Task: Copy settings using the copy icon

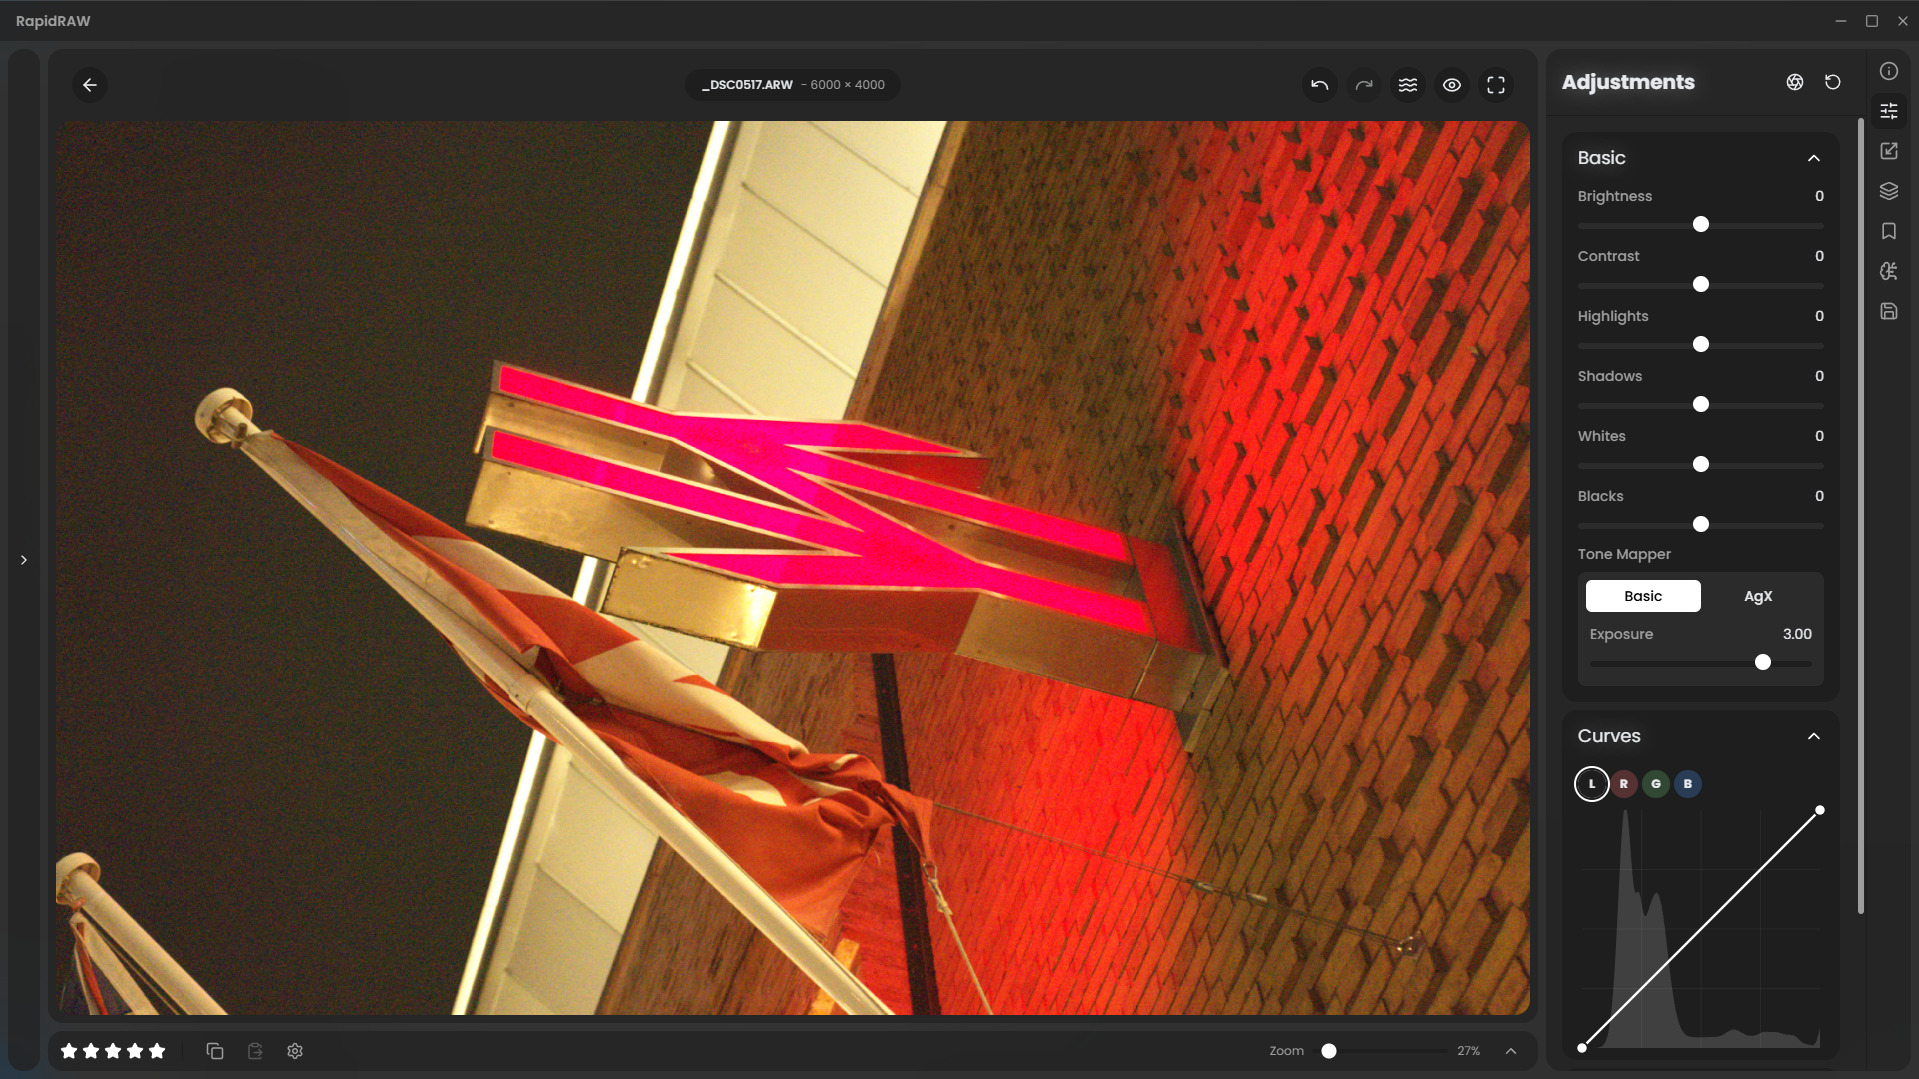Action: pyautogui.click(x=215, y=1051)
